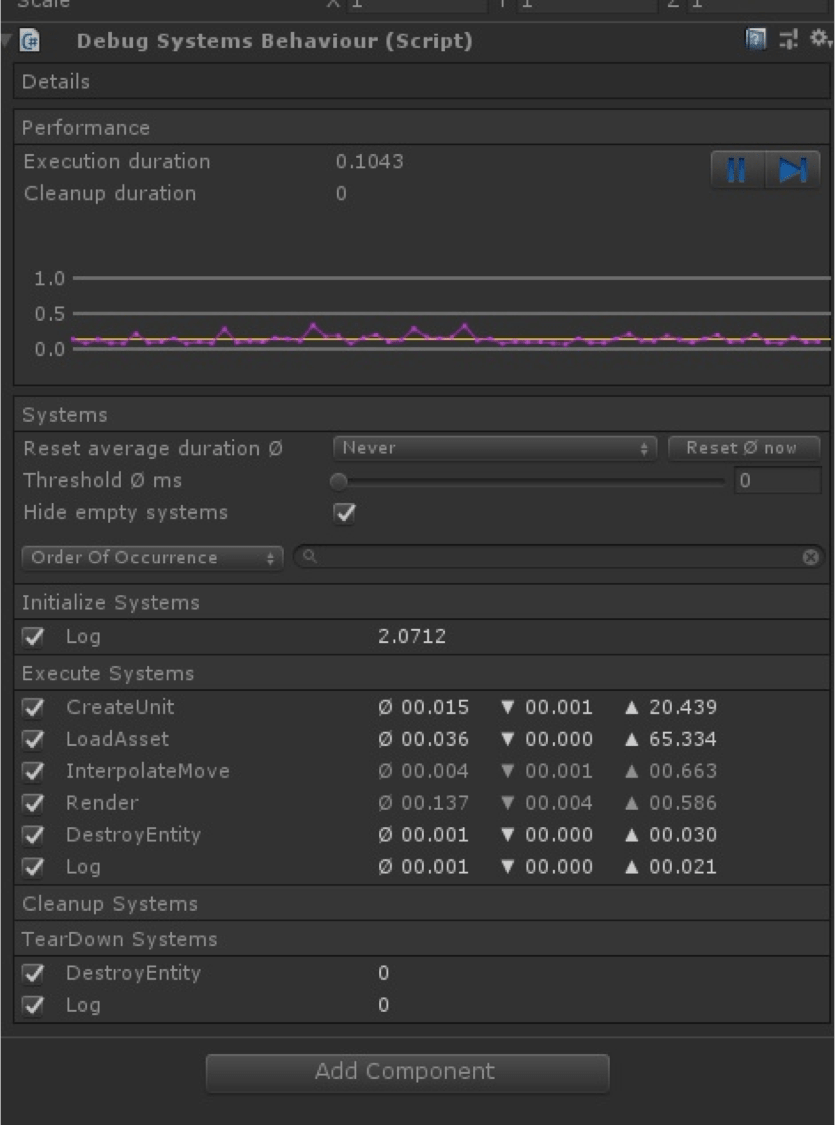Open the component settings gear menu
The image size is (835, 1125).
pyautogui.click(x=819, y=40)
